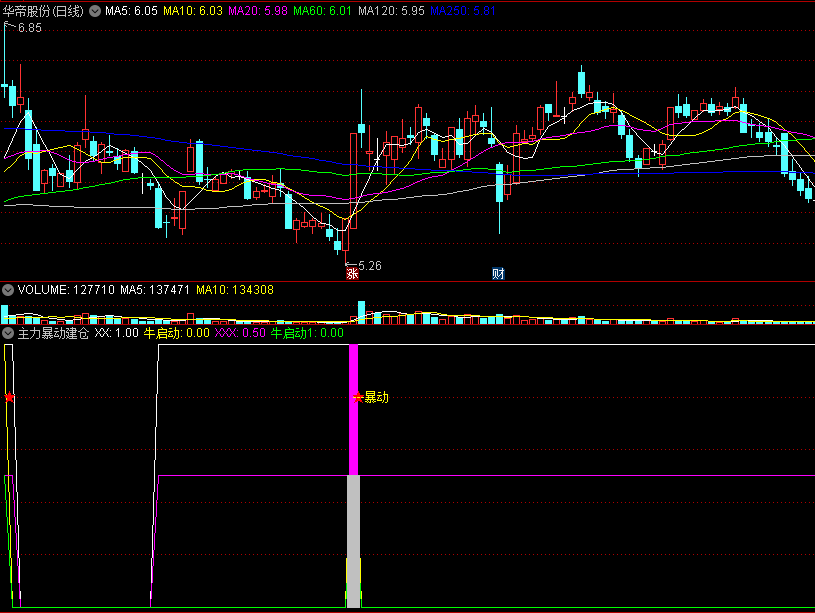
Task: Click the blue 财 marker icon
Action: tap(498, 273)
